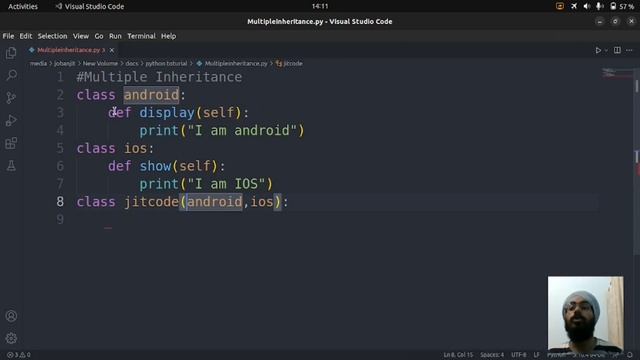The width and height of the screenshot is (640, 360).
Task: Open the Go menu
Action: (99, 36)
